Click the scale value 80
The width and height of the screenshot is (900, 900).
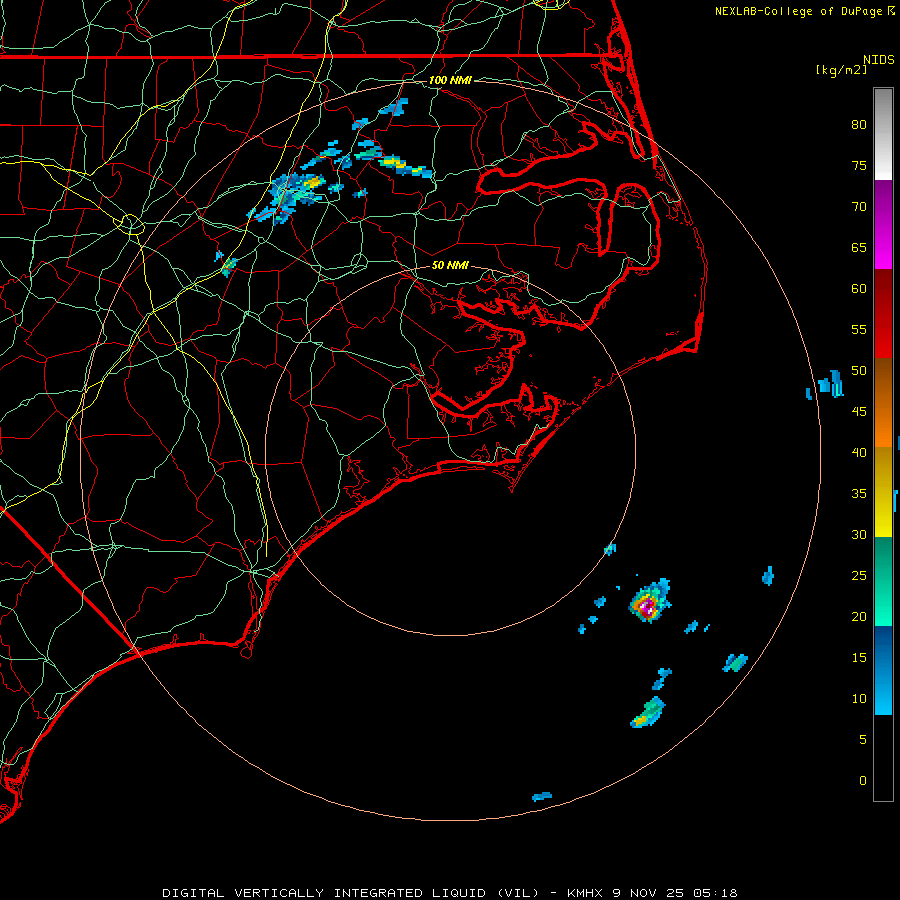point(859,125)
